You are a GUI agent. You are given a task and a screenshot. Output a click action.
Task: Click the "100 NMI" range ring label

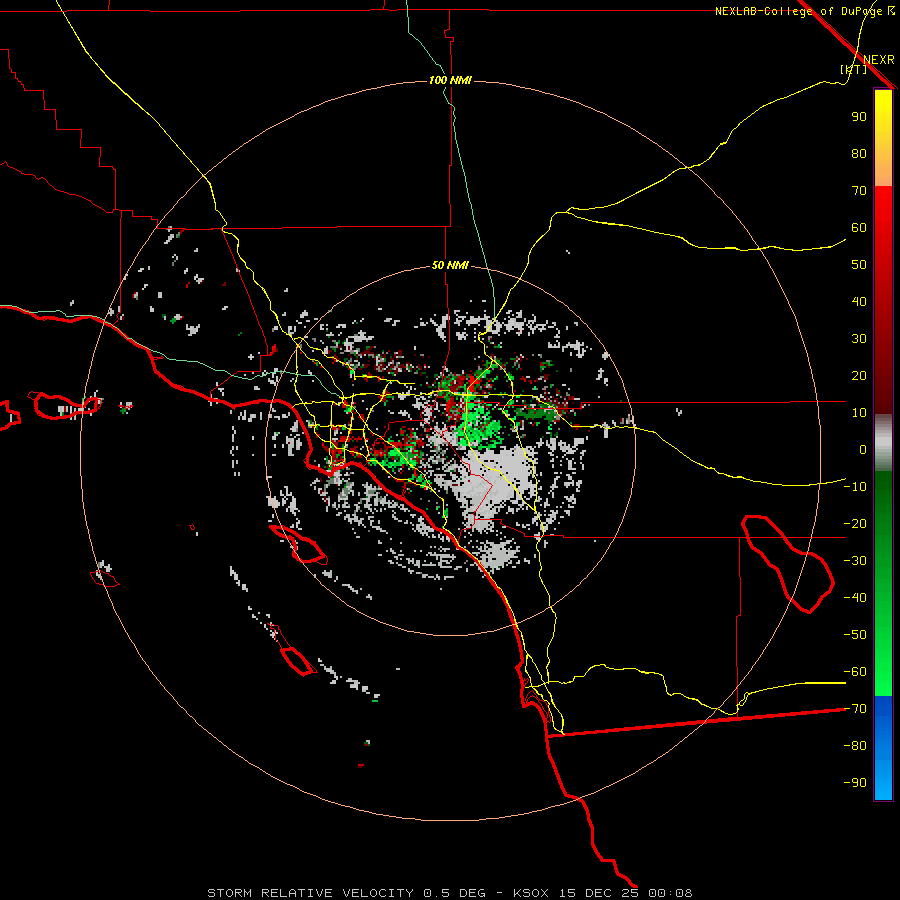[x=450, y=80]
